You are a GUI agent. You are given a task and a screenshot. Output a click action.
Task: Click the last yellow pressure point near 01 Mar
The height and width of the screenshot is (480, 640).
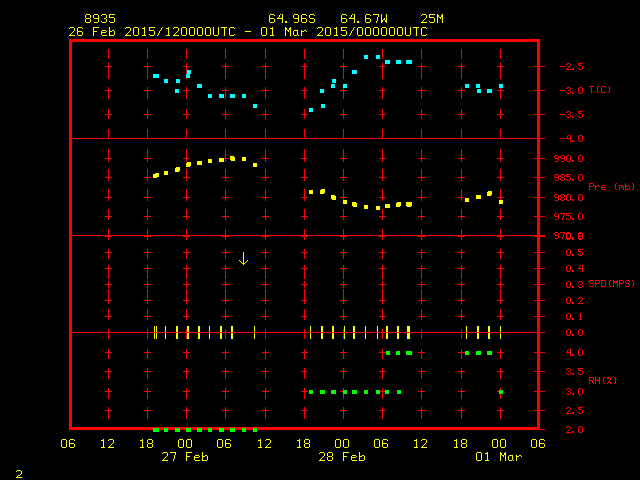tap(501, 202)
